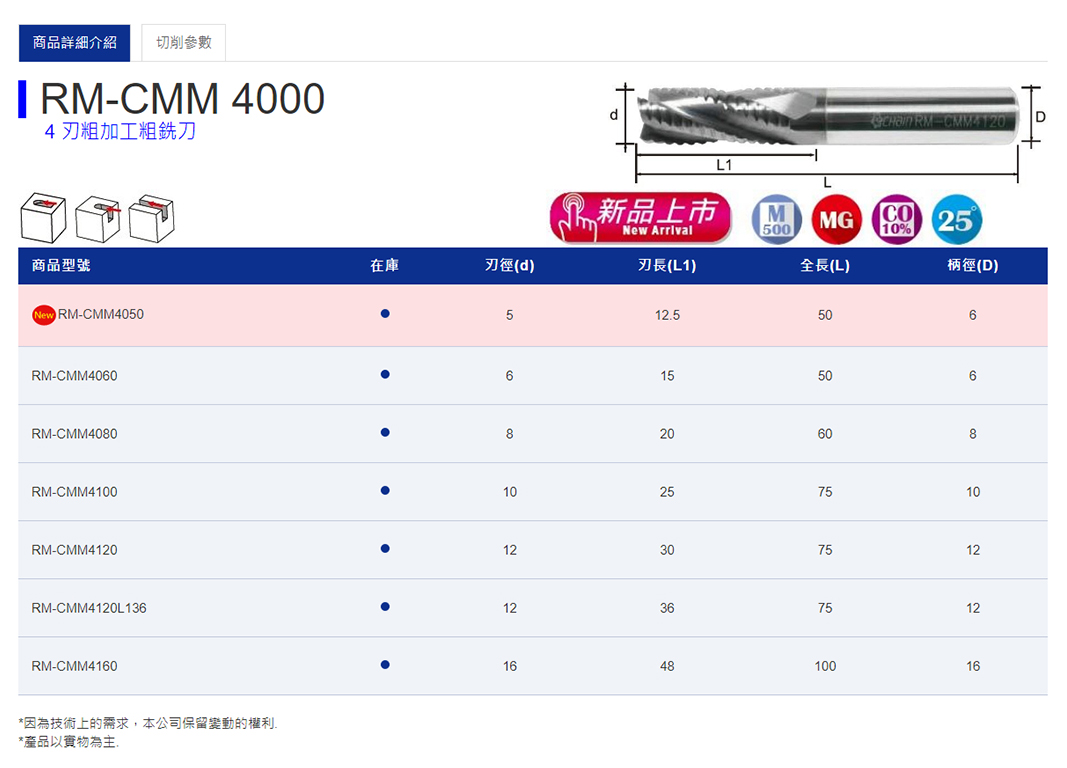
Task: Switch to the 切削參數 tab
Action: click(184, 43)
